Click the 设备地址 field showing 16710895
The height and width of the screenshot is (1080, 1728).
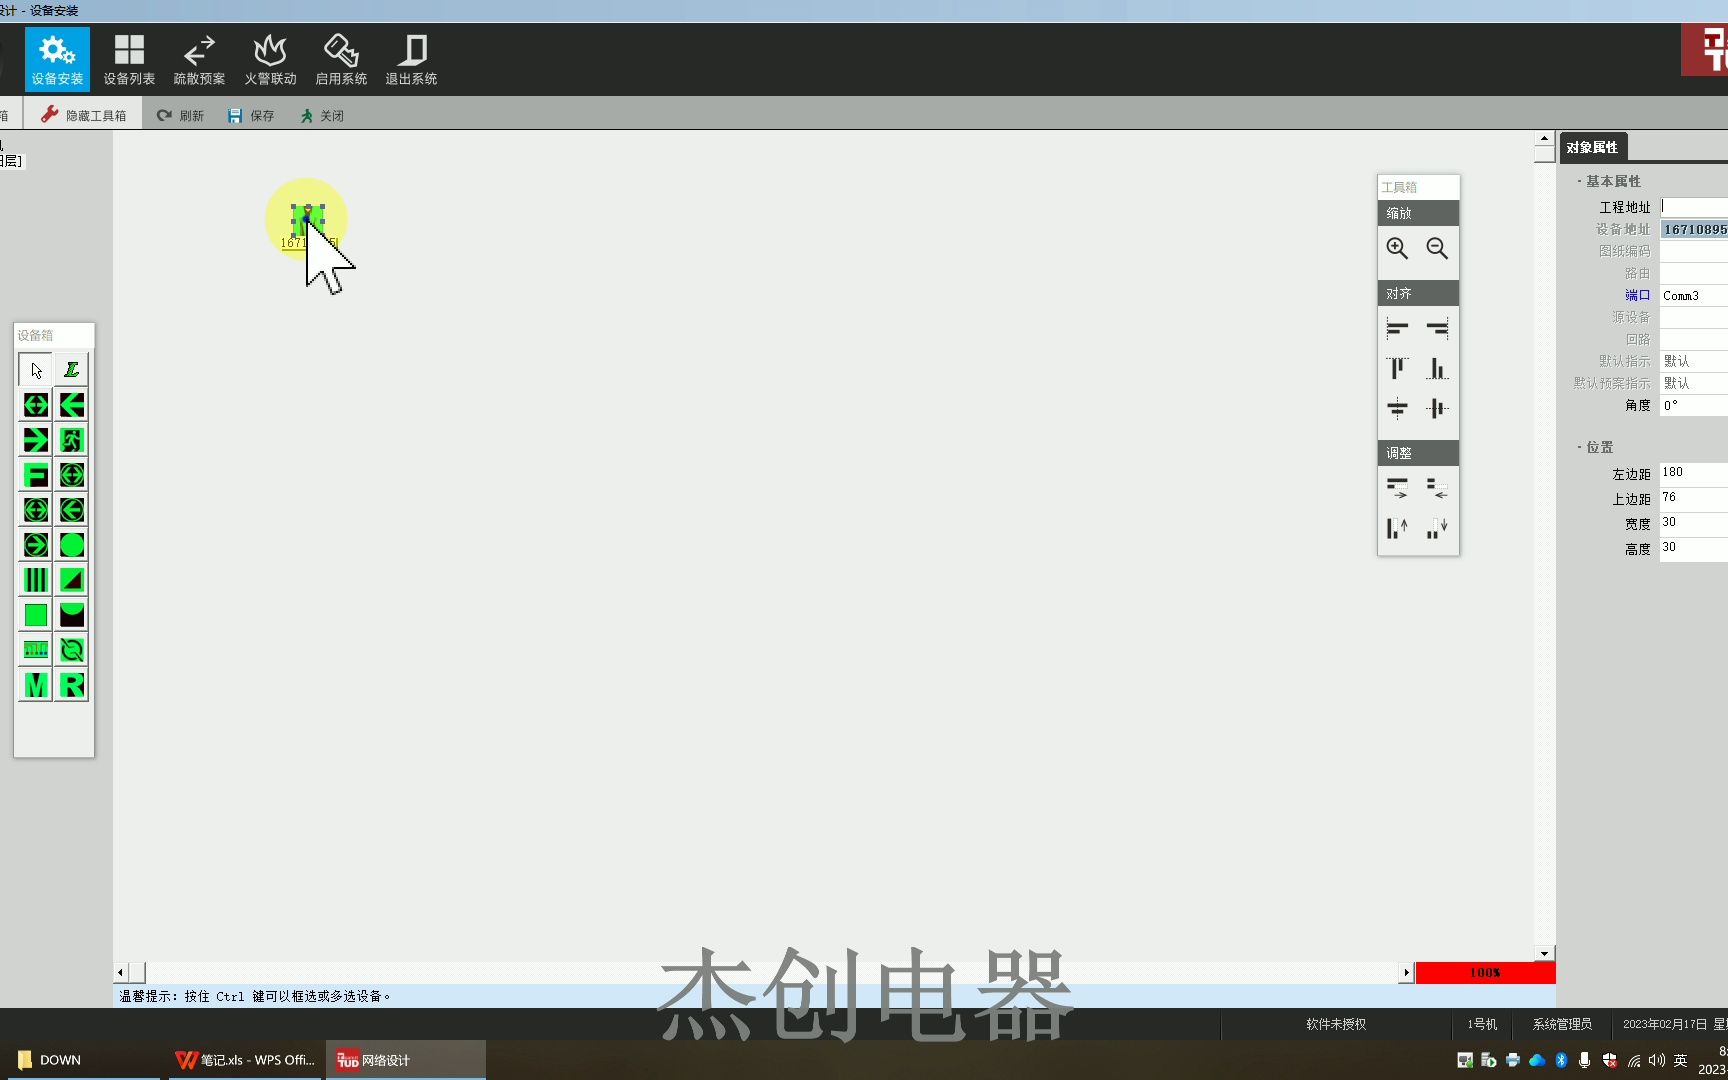pos(1694,229)
